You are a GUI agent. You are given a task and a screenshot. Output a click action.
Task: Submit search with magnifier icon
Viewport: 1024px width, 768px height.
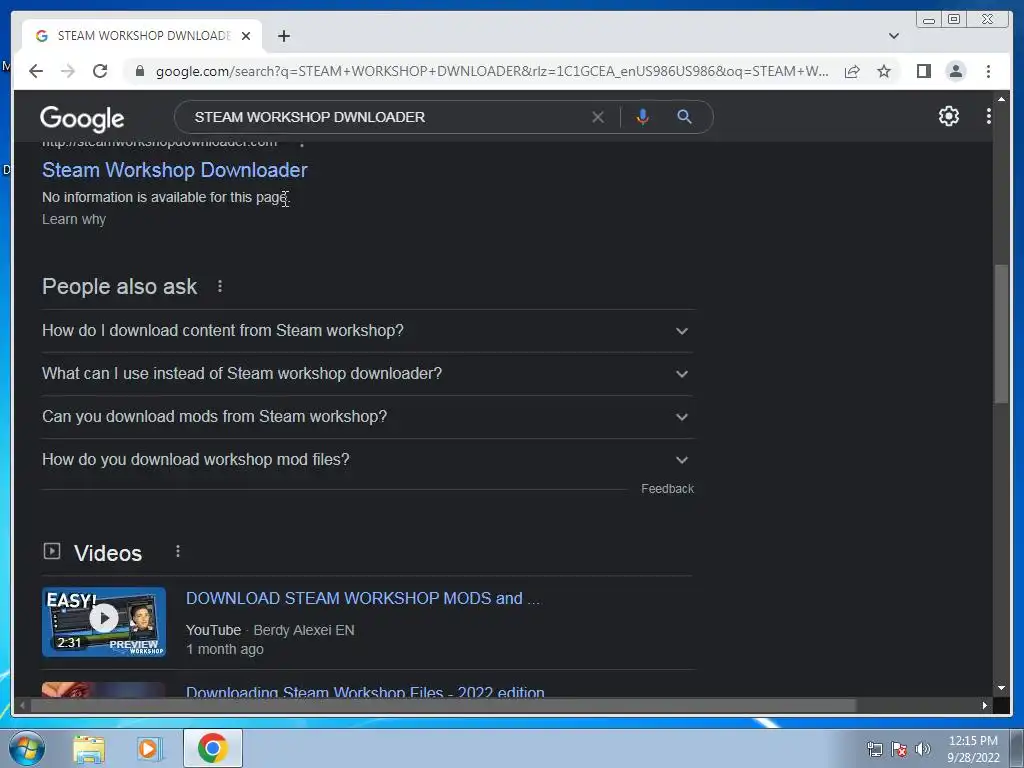coord(684,117)
